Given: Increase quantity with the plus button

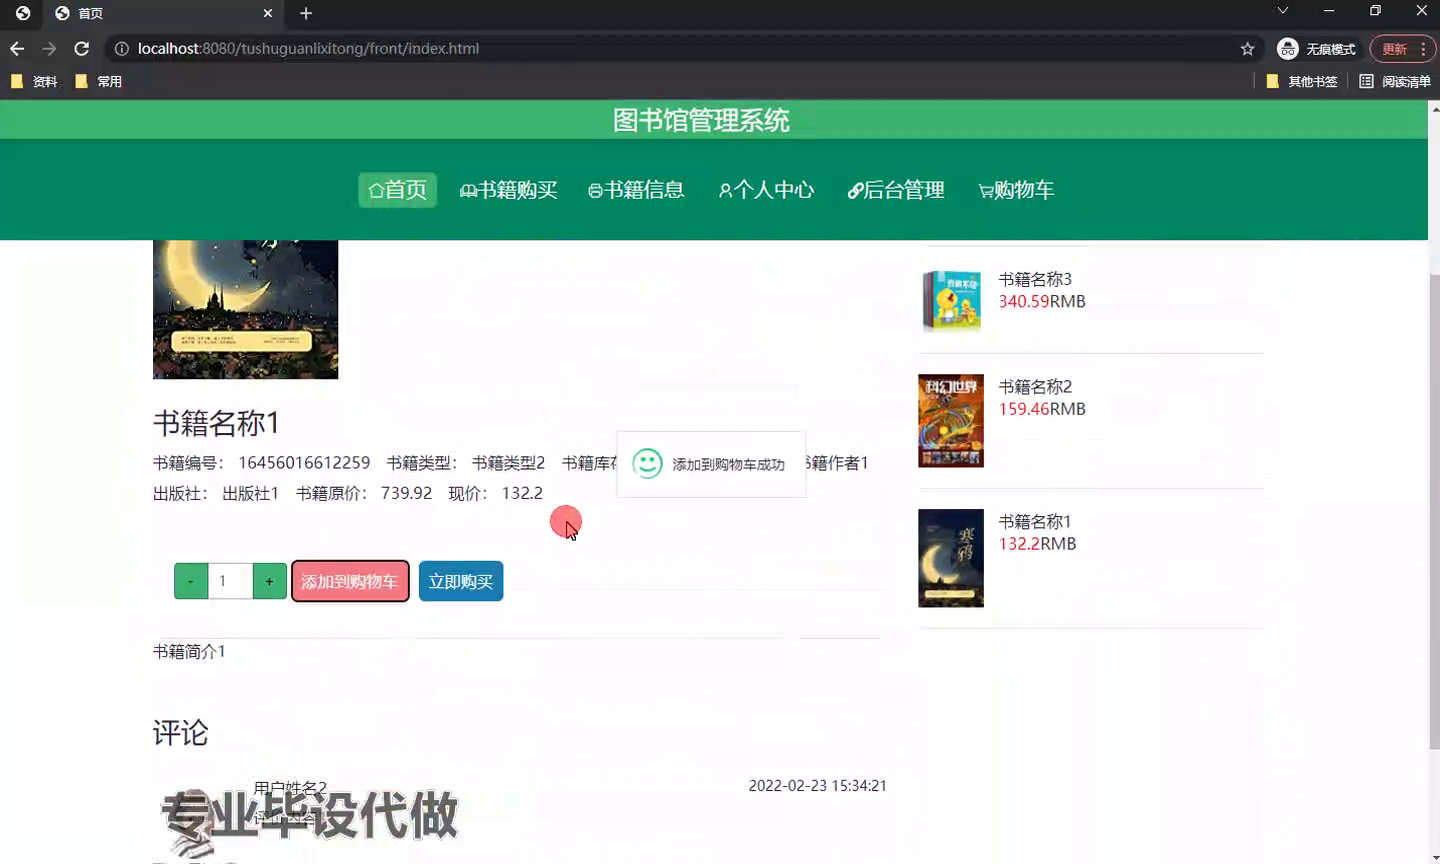Looking at the screenshot, I should click(269, 581).
